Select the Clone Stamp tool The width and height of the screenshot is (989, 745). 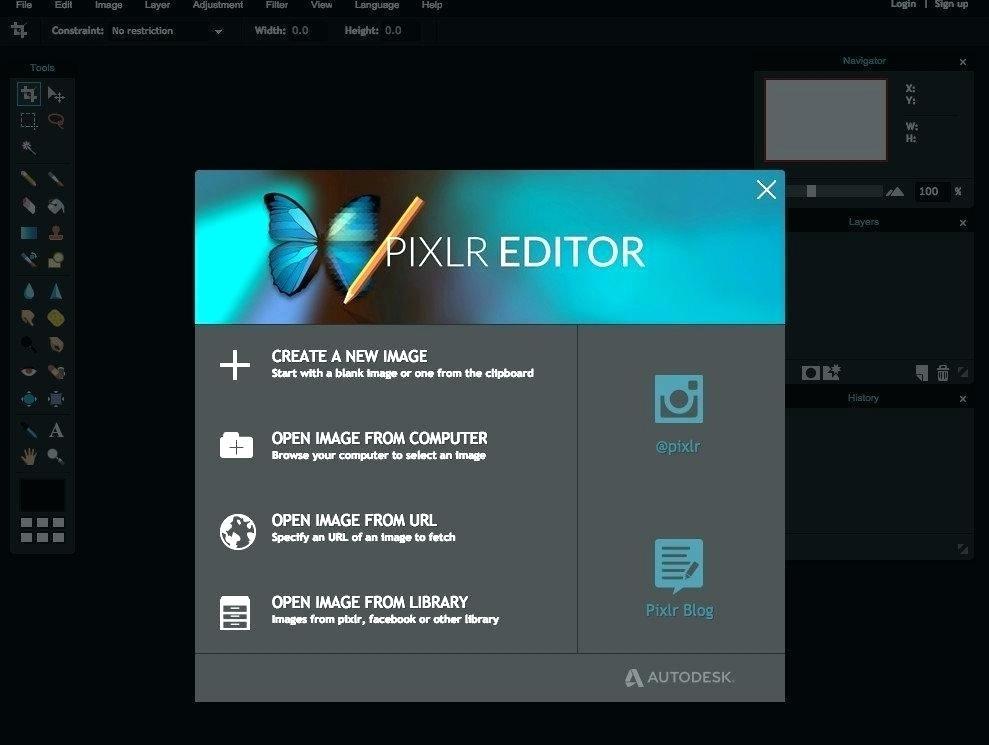point(56,232)
